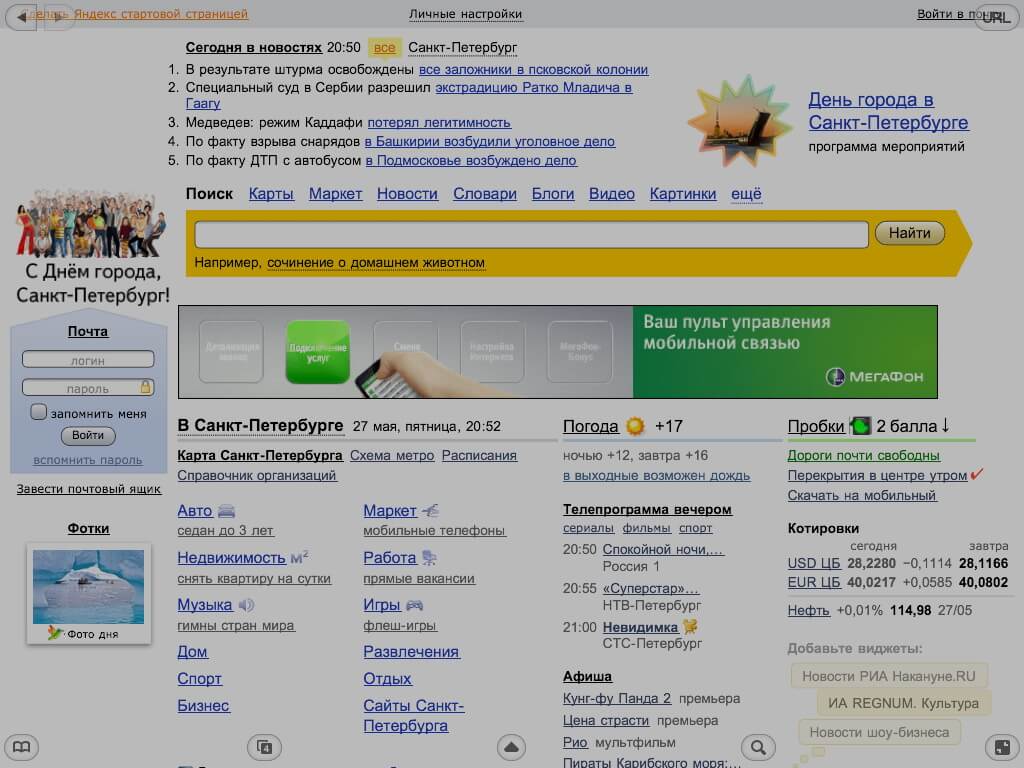Click the m² icon beside Недвижимость
This screenshot has height=768, width=1024.
pyautogui.click(x=299, y=557)
